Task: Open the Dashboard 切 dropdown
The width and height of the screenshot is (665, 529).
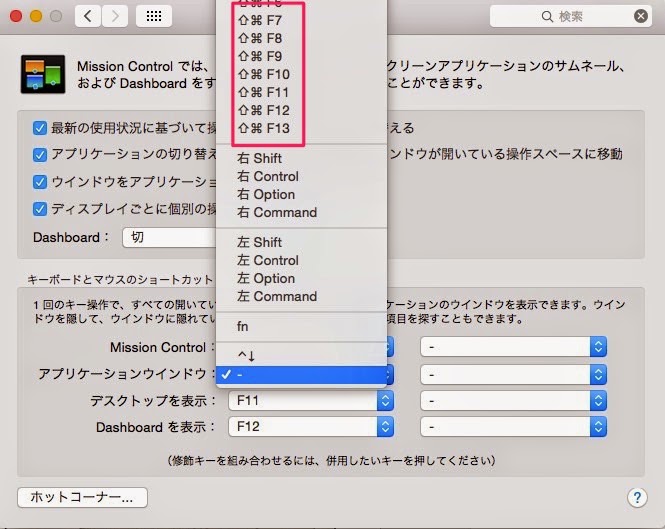Action: point(169,237)
